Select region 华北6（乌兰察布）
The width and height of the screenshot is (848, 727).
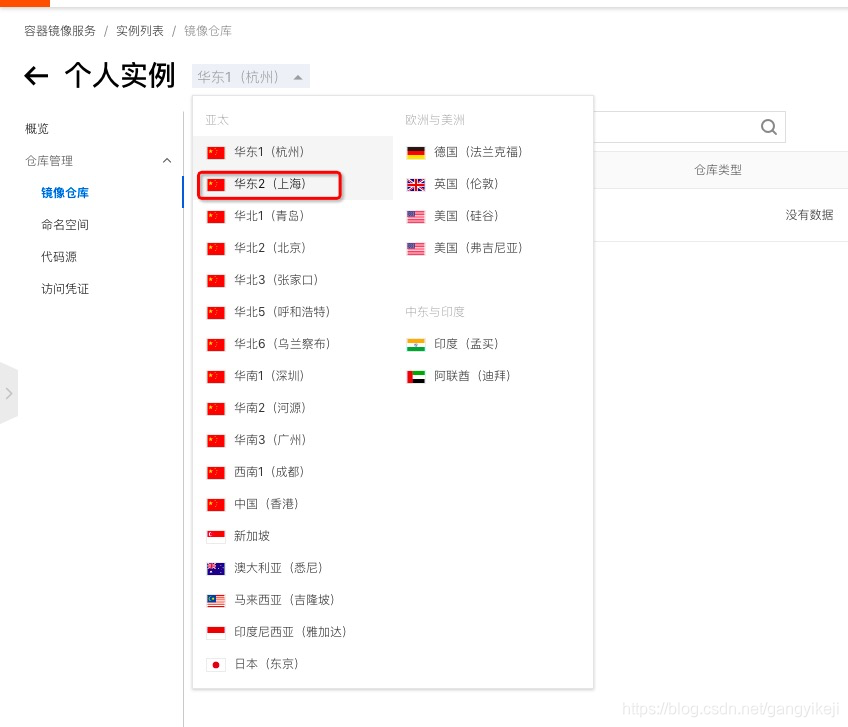(x=293, y=343)
